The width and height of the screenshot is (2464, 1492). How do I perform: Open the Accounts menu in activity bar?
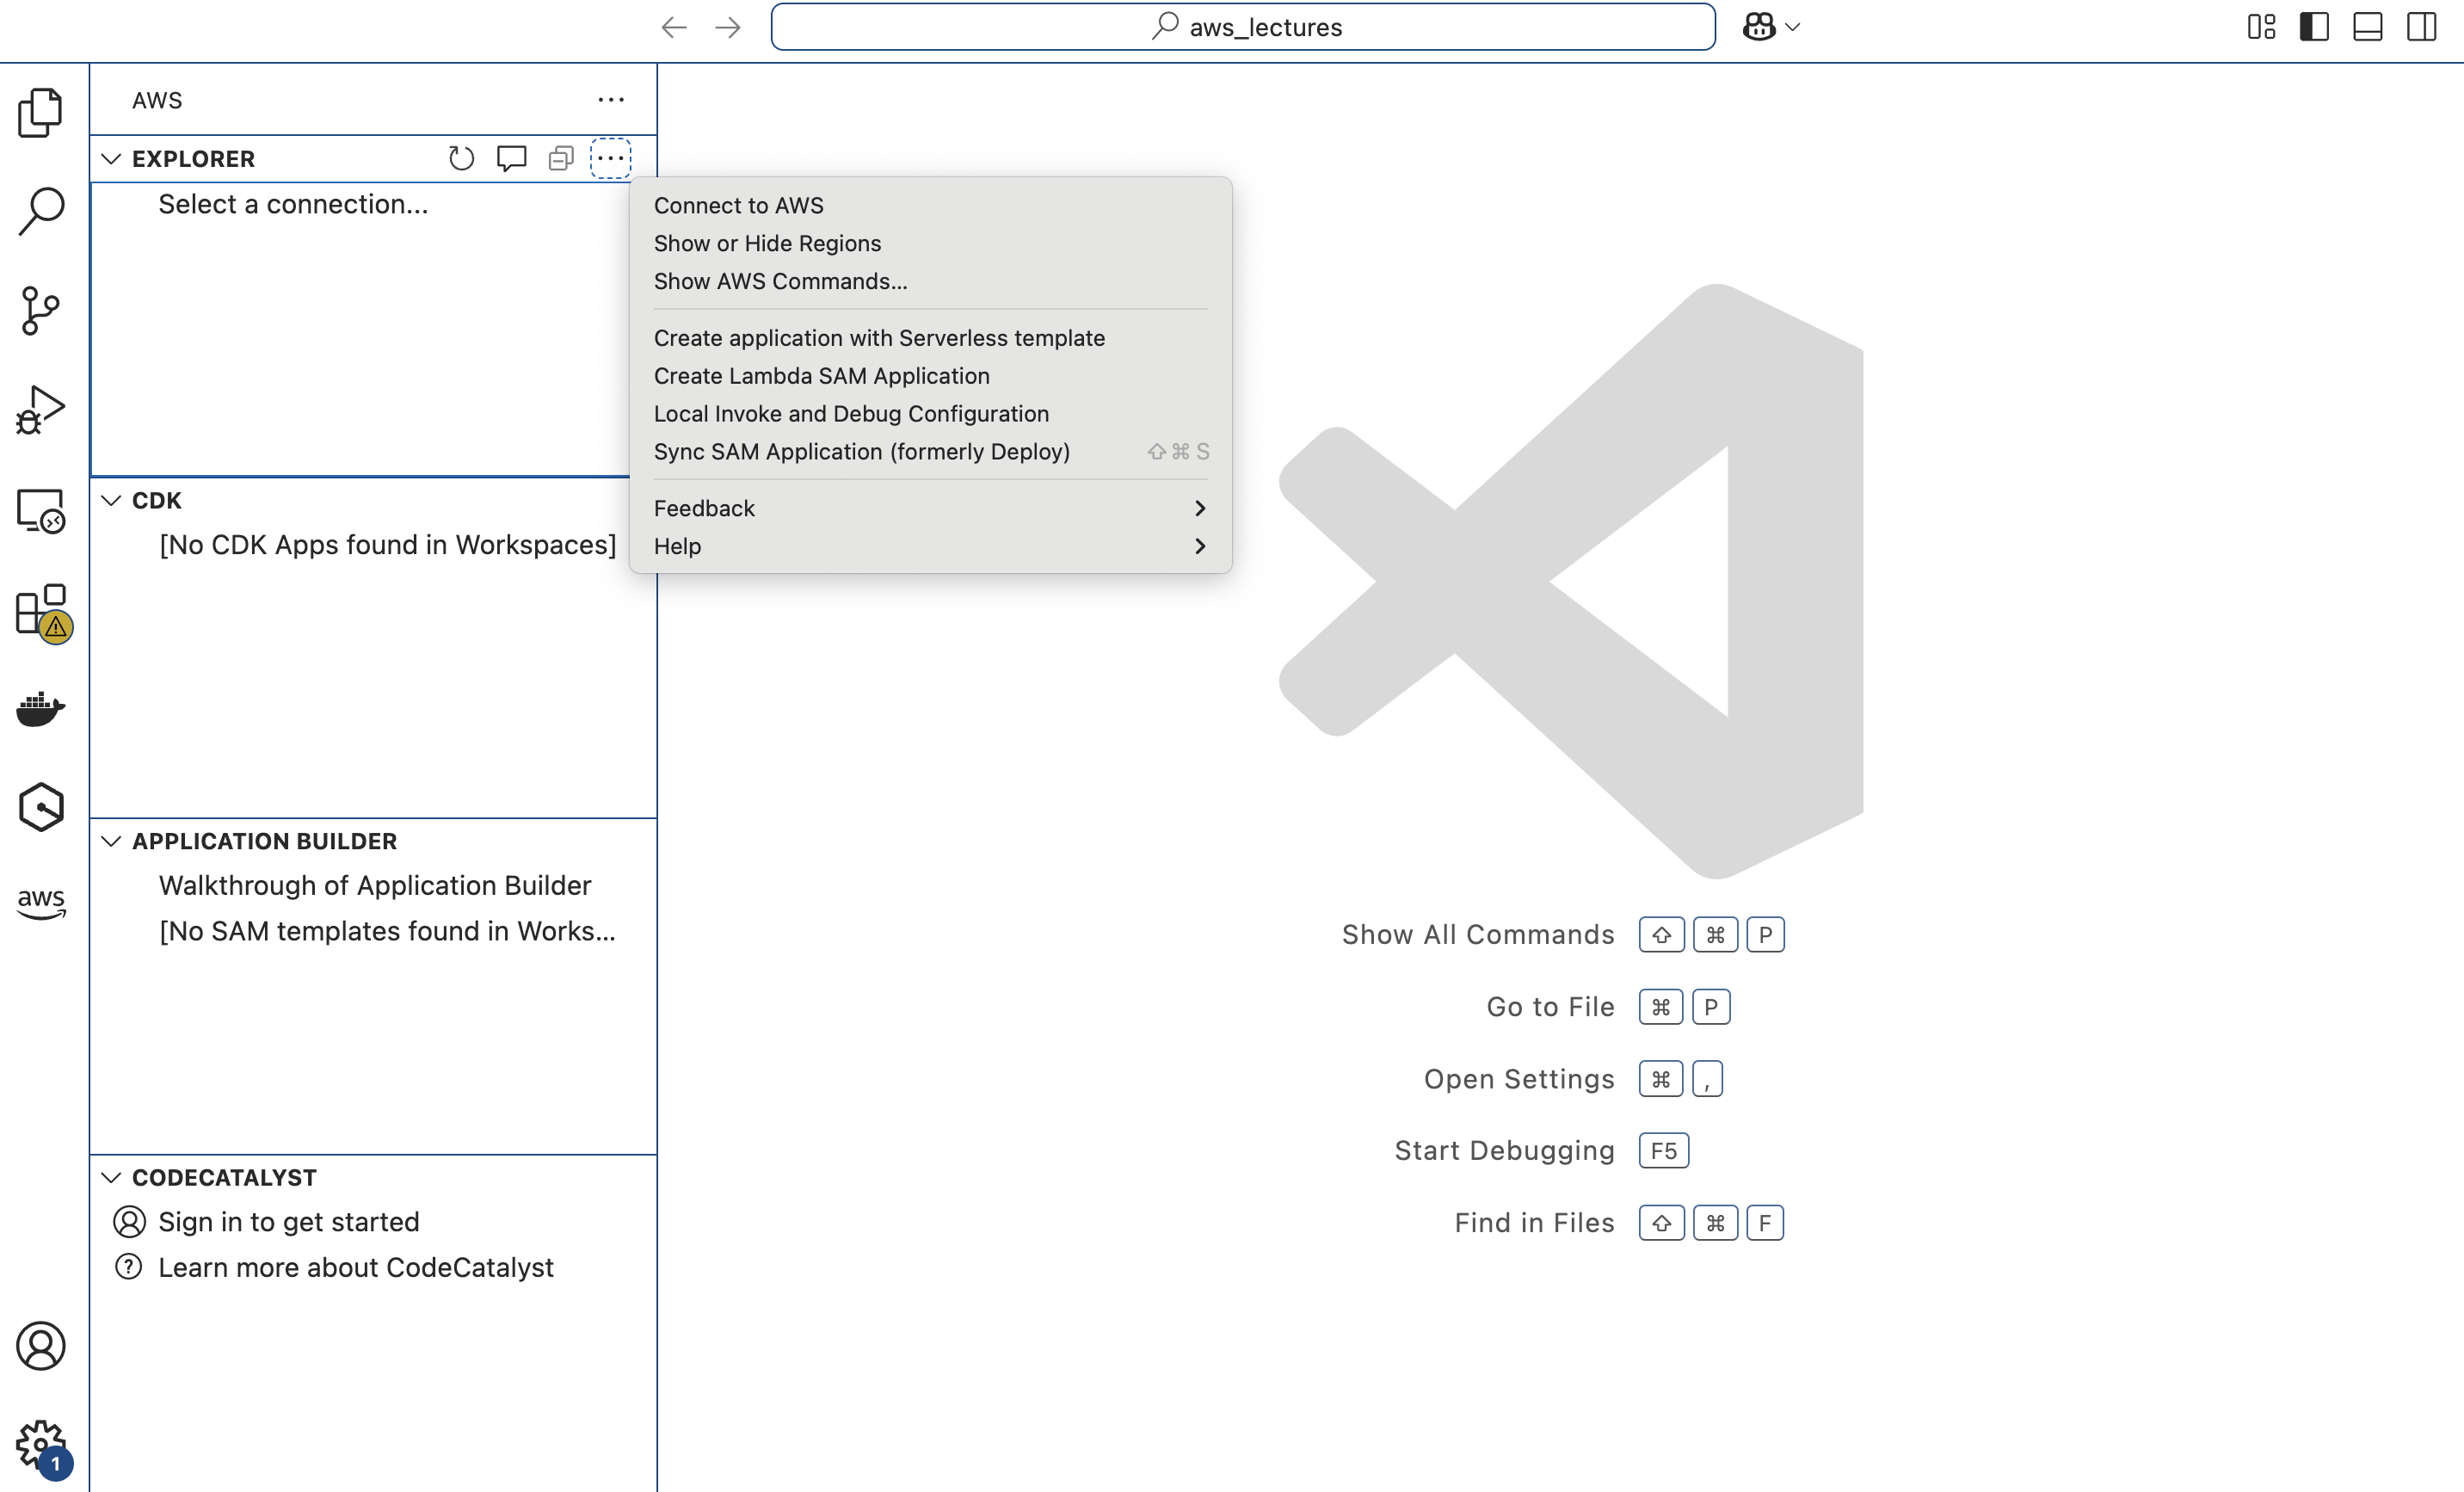pos(41,1346)
